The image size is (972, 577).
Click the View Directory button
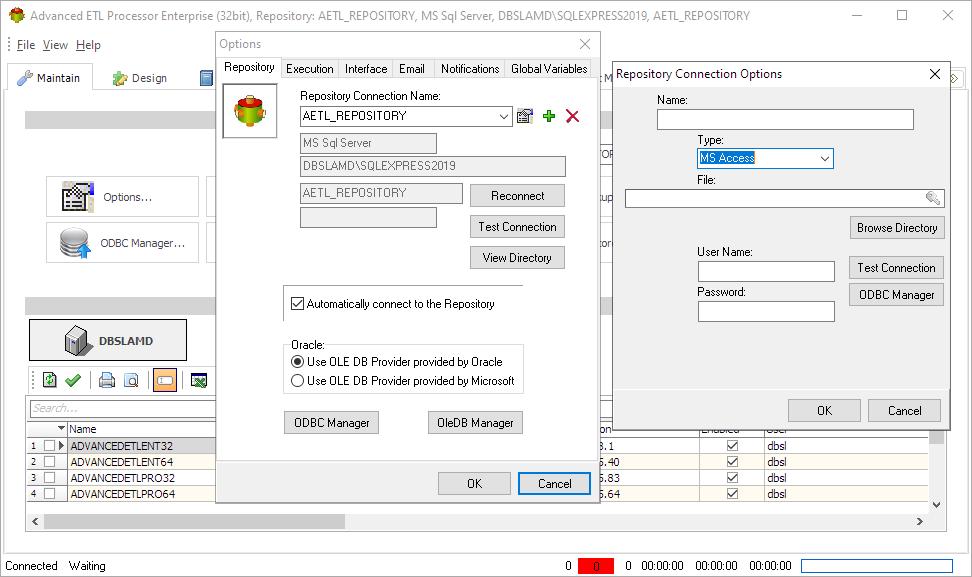[x=517, y=257]
